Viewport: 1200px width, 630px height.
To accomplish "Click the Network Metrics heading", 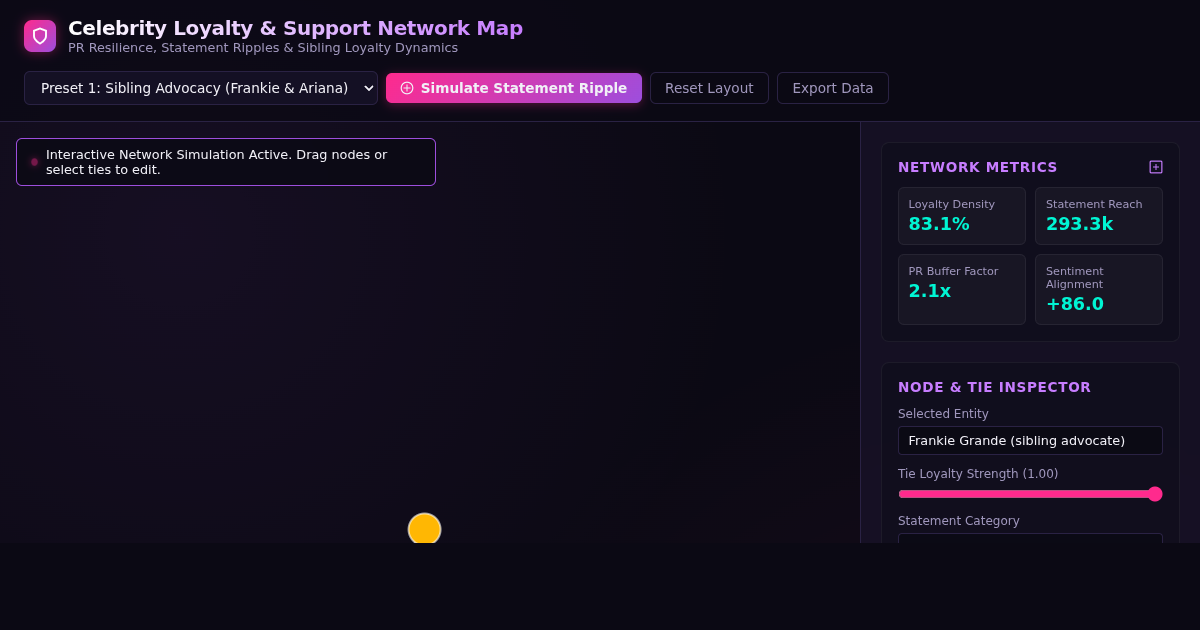I will coord(978,167).
